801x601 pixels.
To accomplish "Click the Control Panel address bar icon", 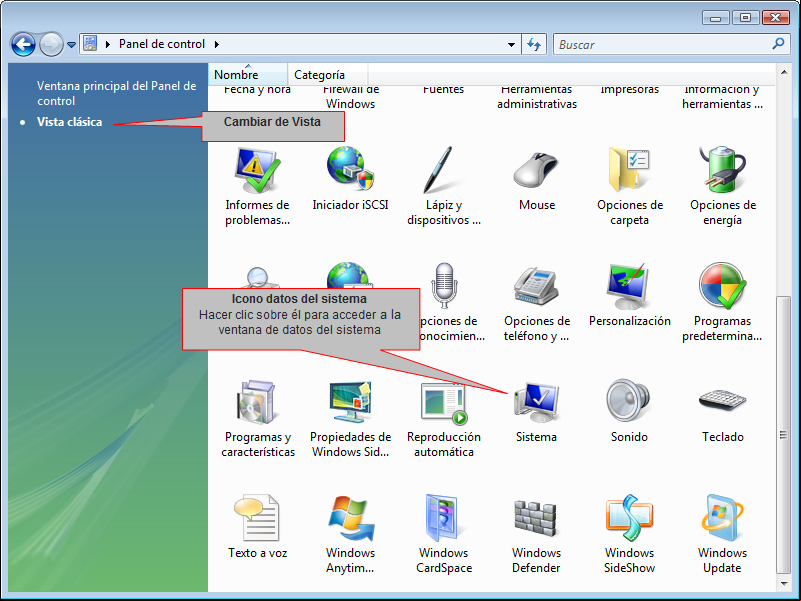I will click(90, 44).
